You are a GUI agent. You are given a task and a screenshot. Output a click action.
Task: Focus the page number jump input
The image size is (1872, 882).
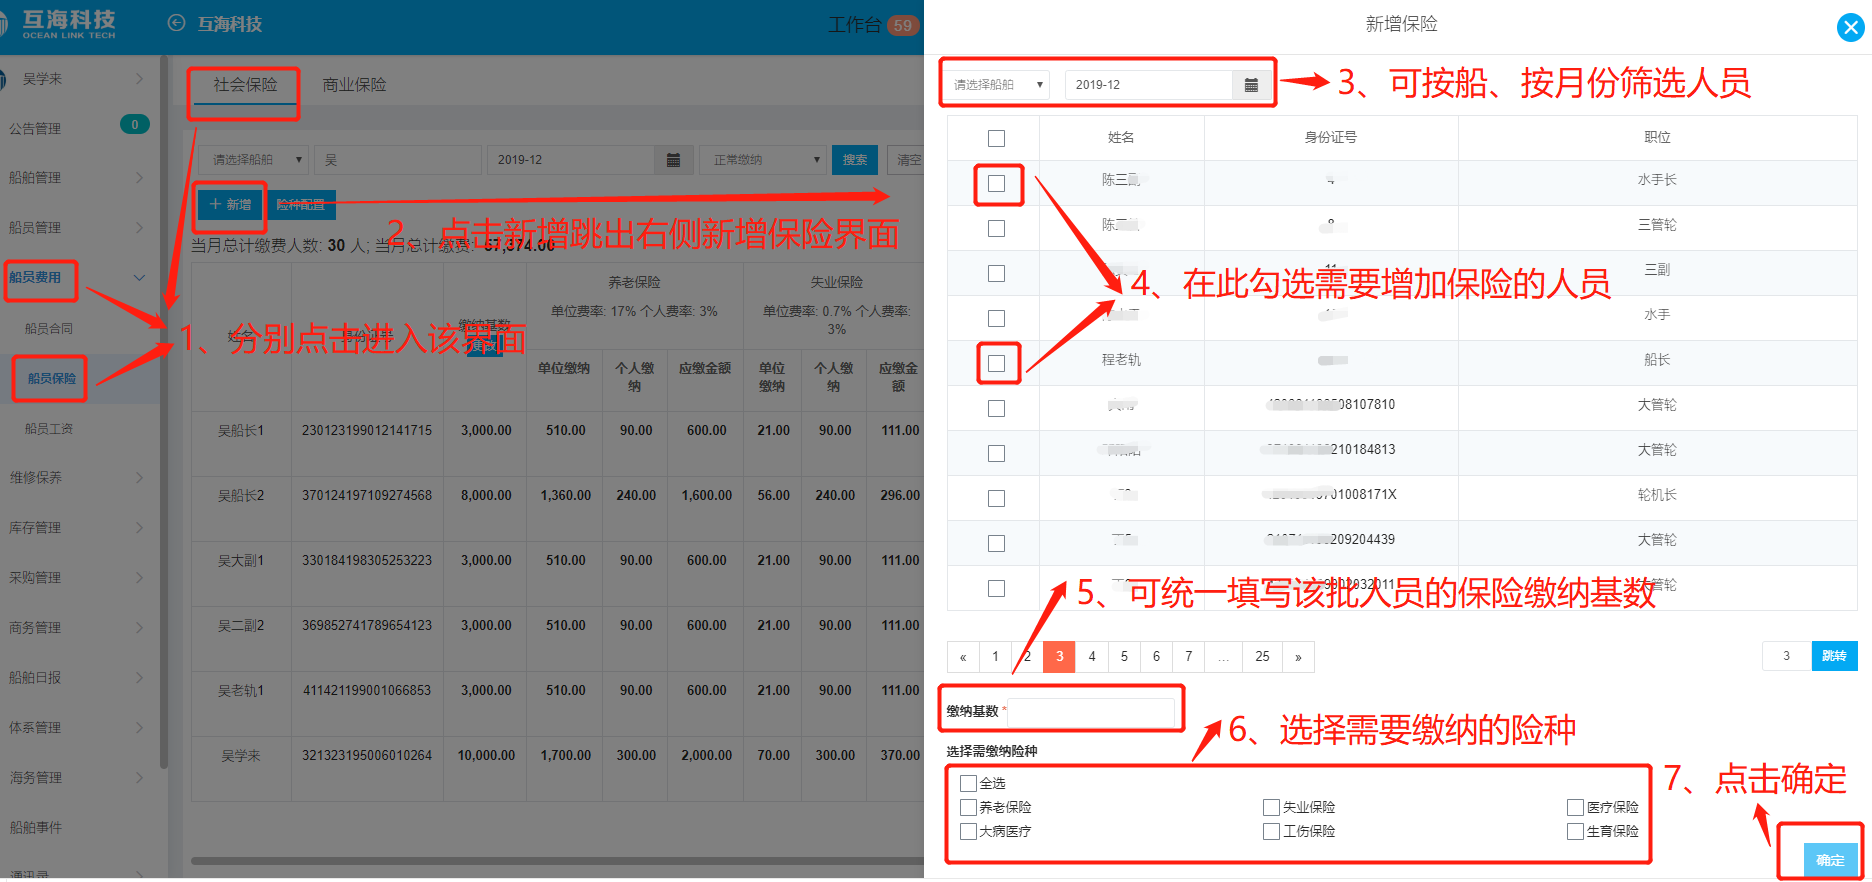tap(1787, 656)
